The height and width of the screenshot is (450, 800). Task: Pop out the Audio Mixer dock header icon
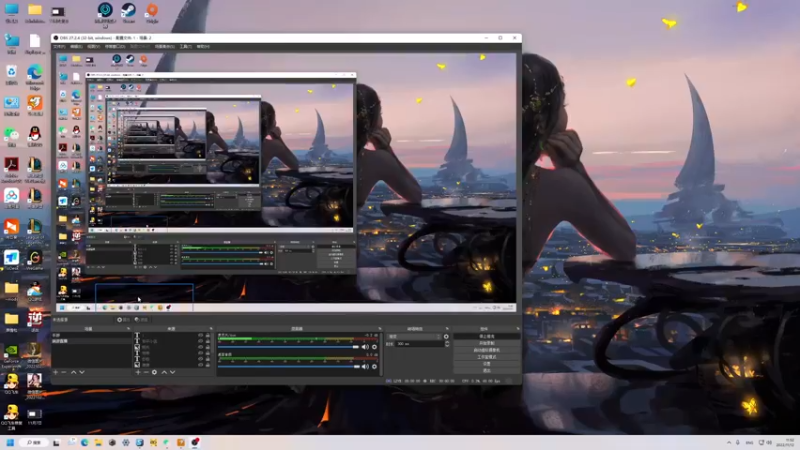[x=380, y=329]
